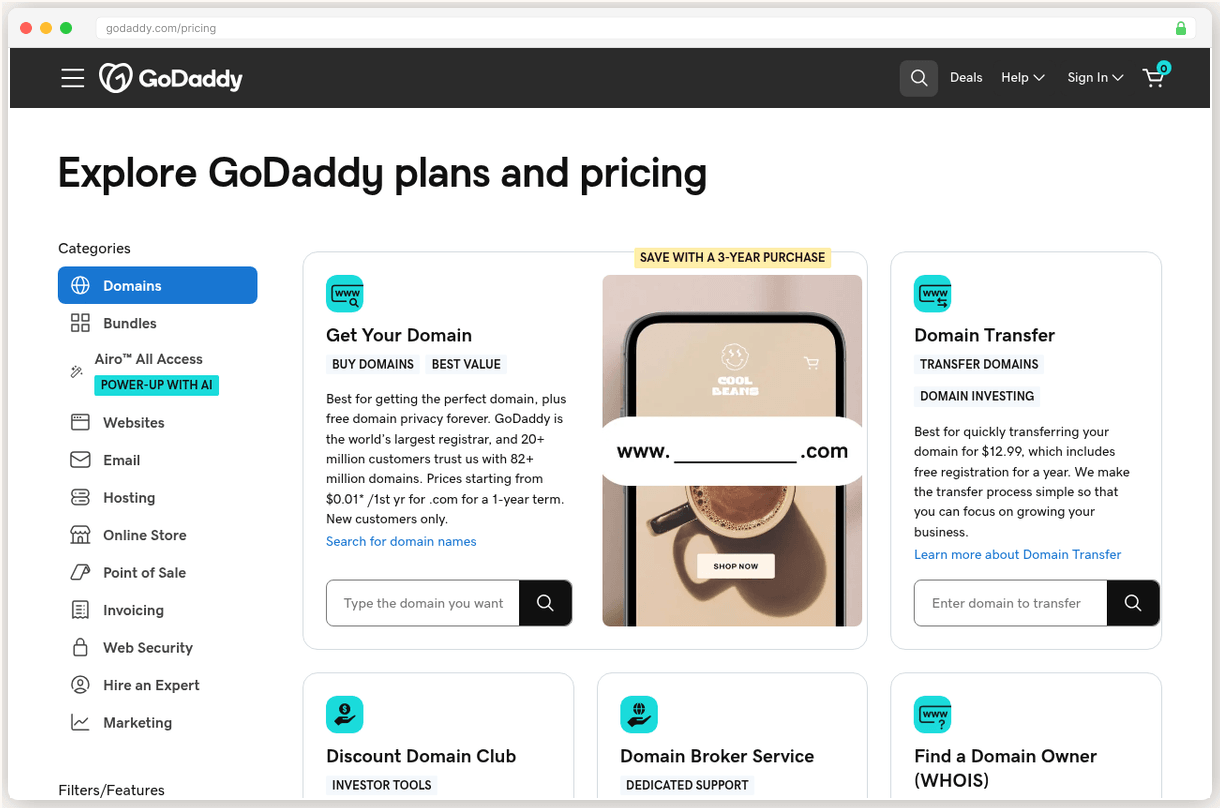Screen dimensions: 1220x808
Task: Follow Learn more about Domain Transfer link
Action: point(1017,554)
